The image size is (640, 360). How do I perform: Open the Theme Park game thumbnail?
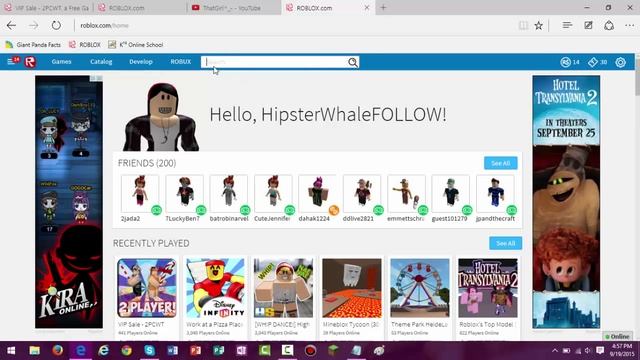pos(420,288)
